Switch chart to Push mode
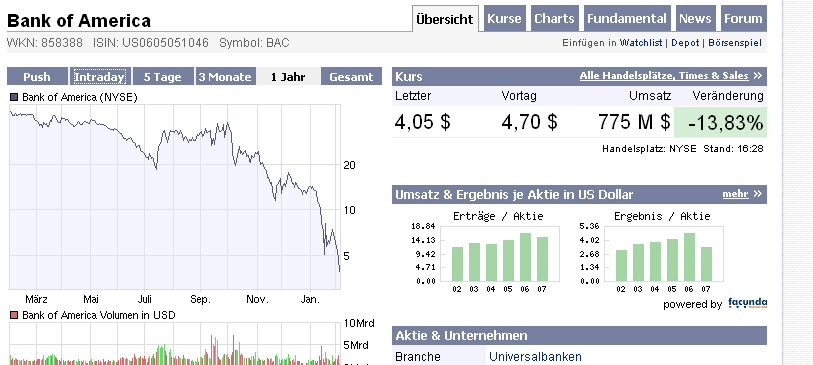 [x=37, y=77]
